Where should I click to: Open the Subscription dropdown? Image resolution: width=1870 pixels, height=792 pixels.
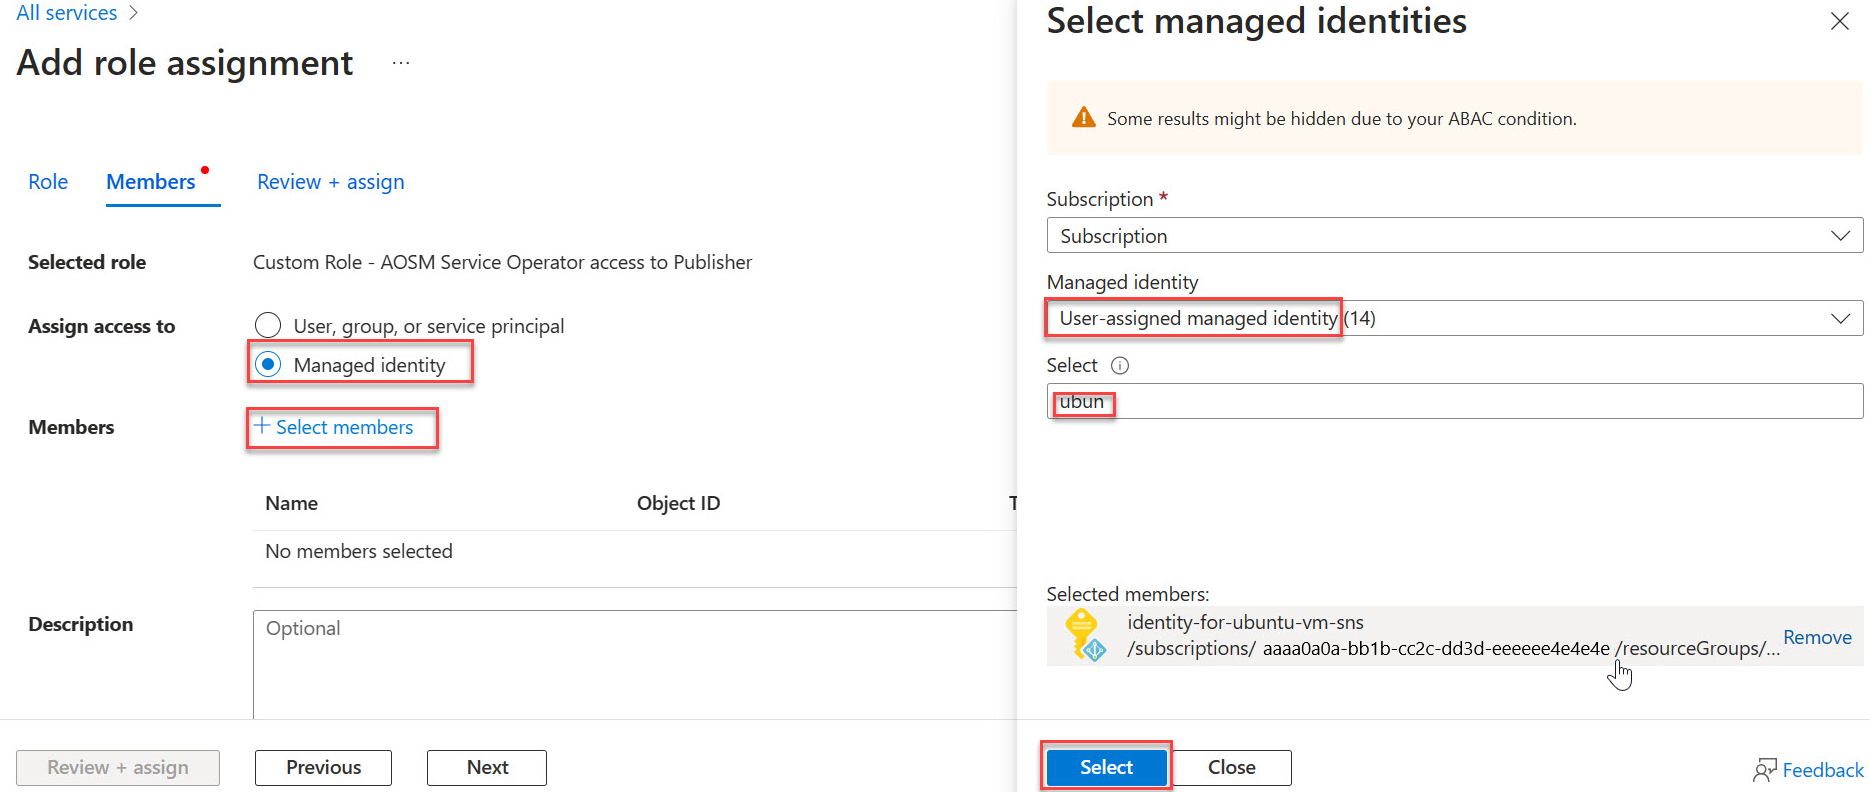(1454, 236)
